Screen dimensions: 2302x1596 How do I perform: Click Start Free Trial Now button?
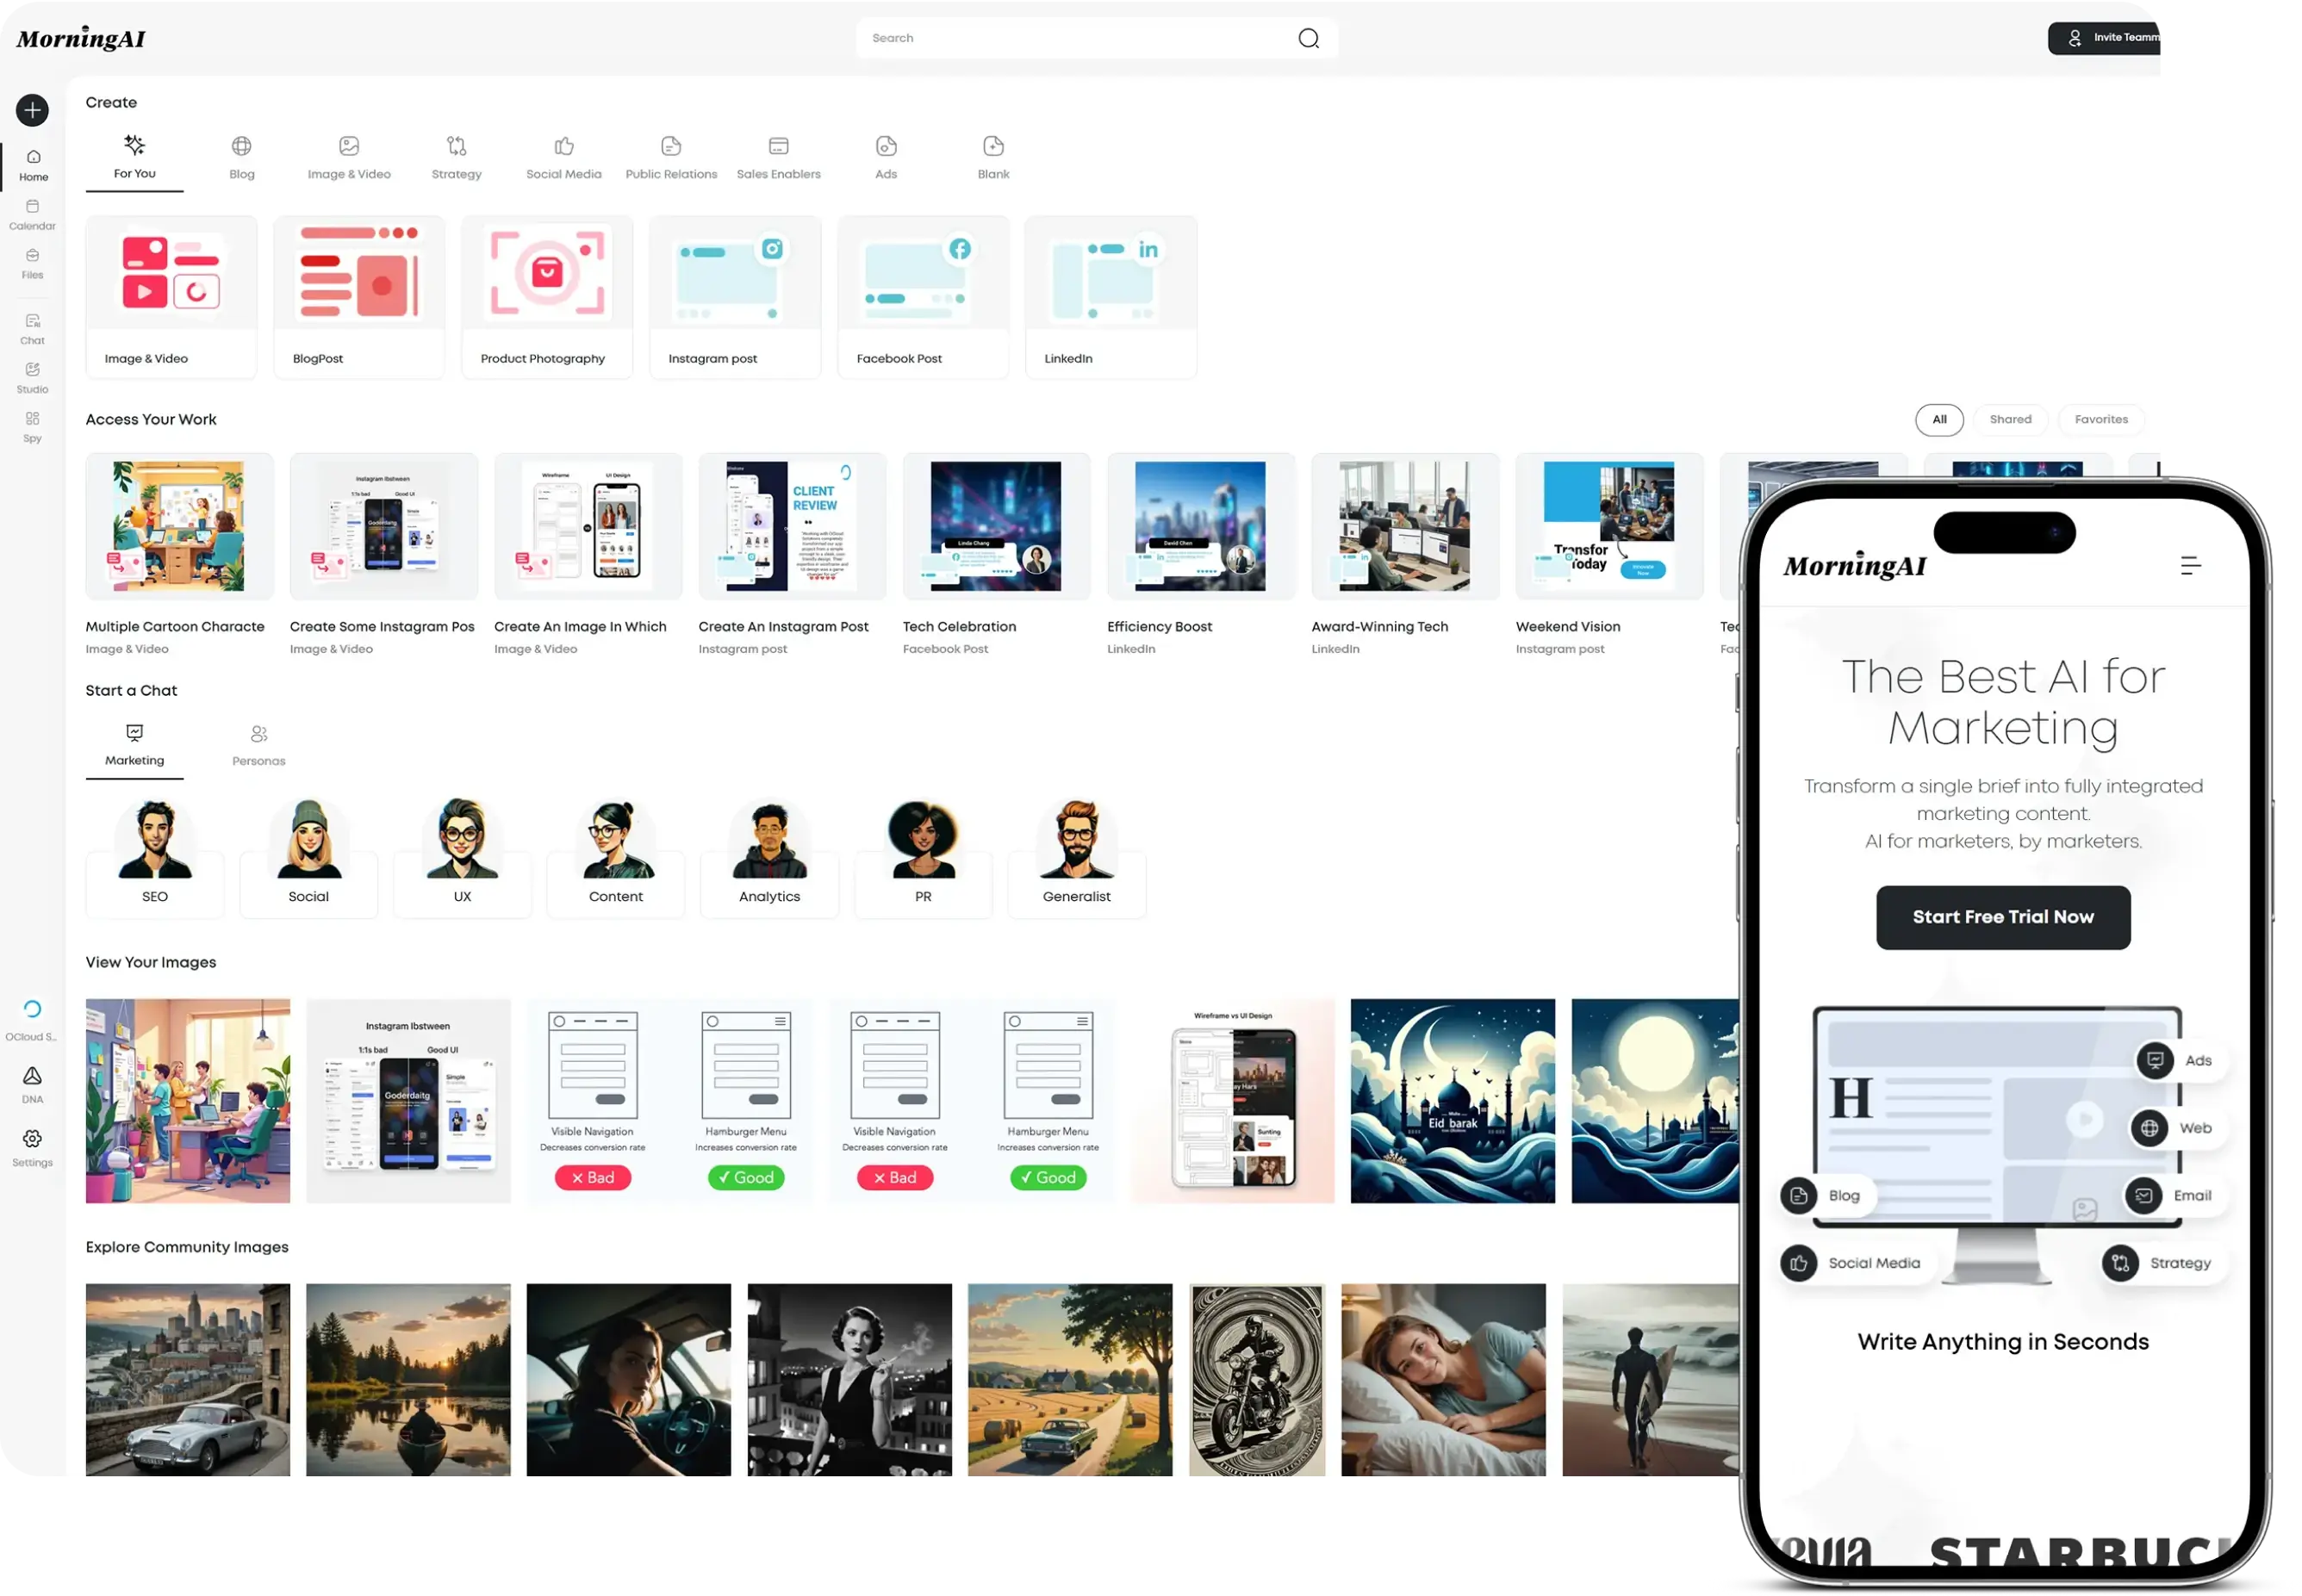(x=2003, y=917)
